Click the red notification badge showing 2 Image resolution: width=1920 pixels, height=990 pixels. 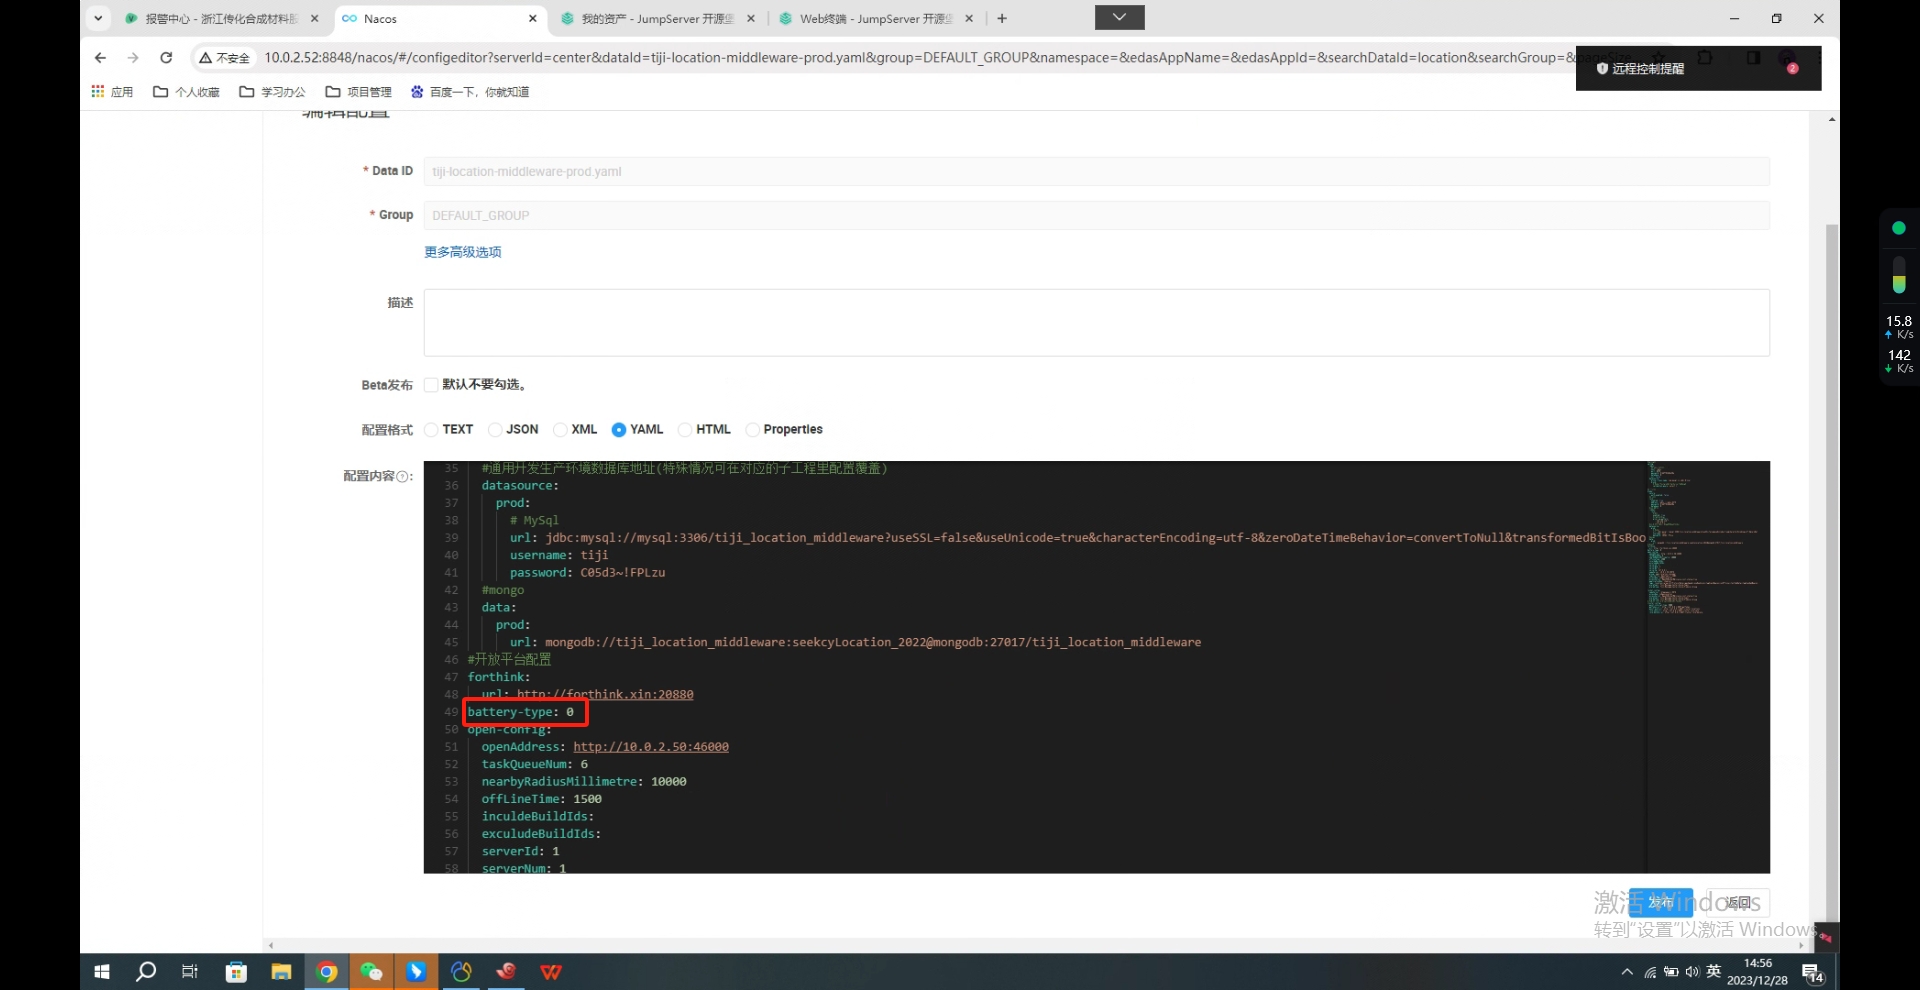1792,68
